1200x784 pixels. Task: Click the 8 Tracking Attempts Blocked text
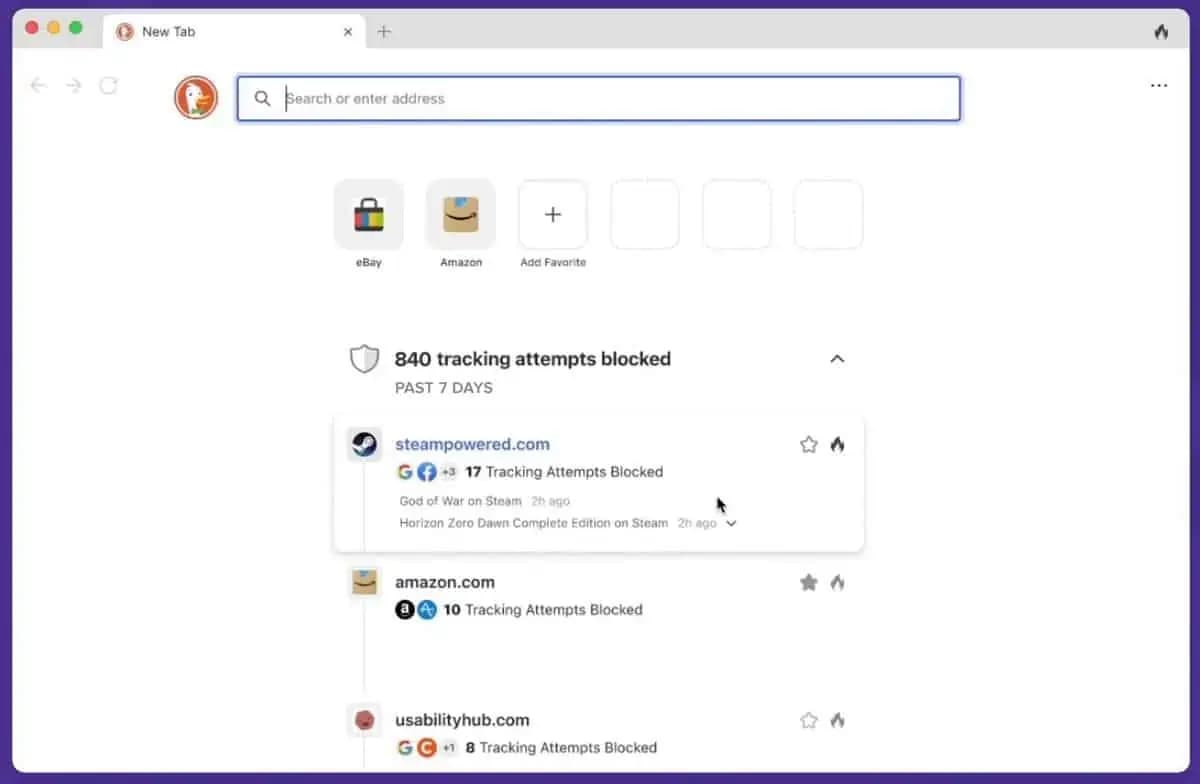coord(562,748)
